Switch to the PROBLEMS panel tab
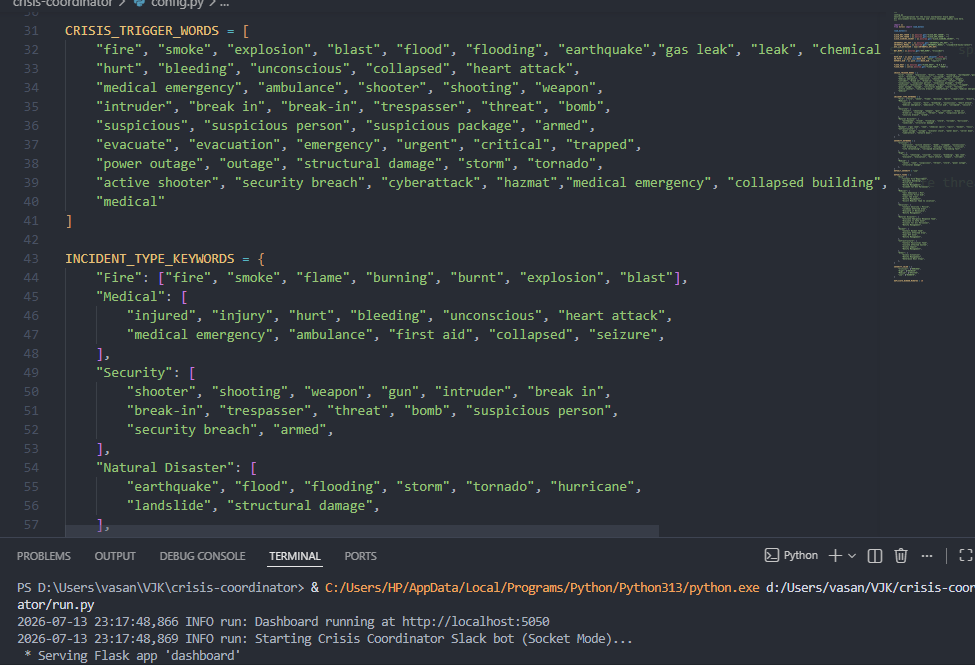This screenshot has width=975, height=665. coord(44,556)
